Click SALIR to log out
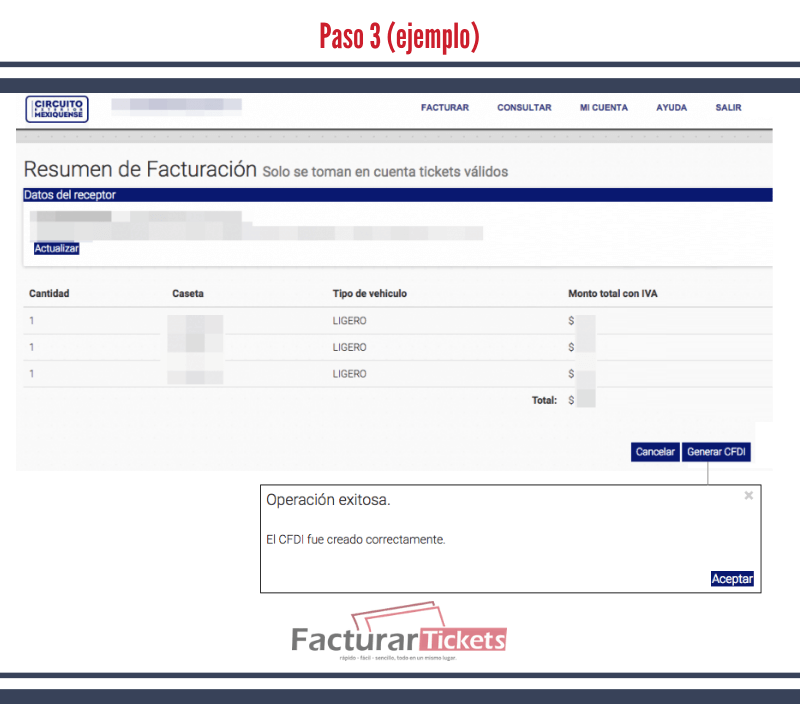 [x=728, y=107]
